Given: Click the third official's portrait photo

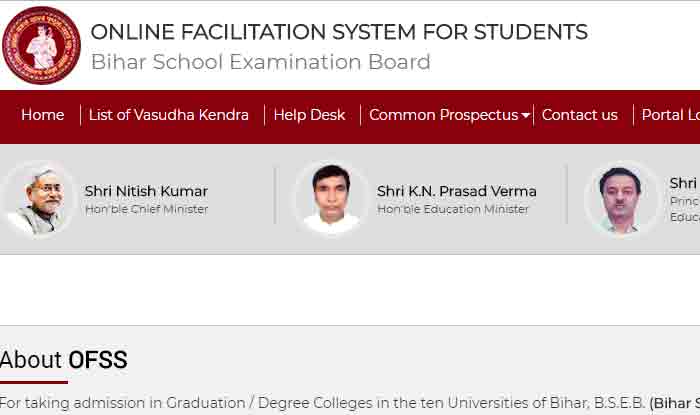Looking at the screenshot, I should (x=621, y=199).
